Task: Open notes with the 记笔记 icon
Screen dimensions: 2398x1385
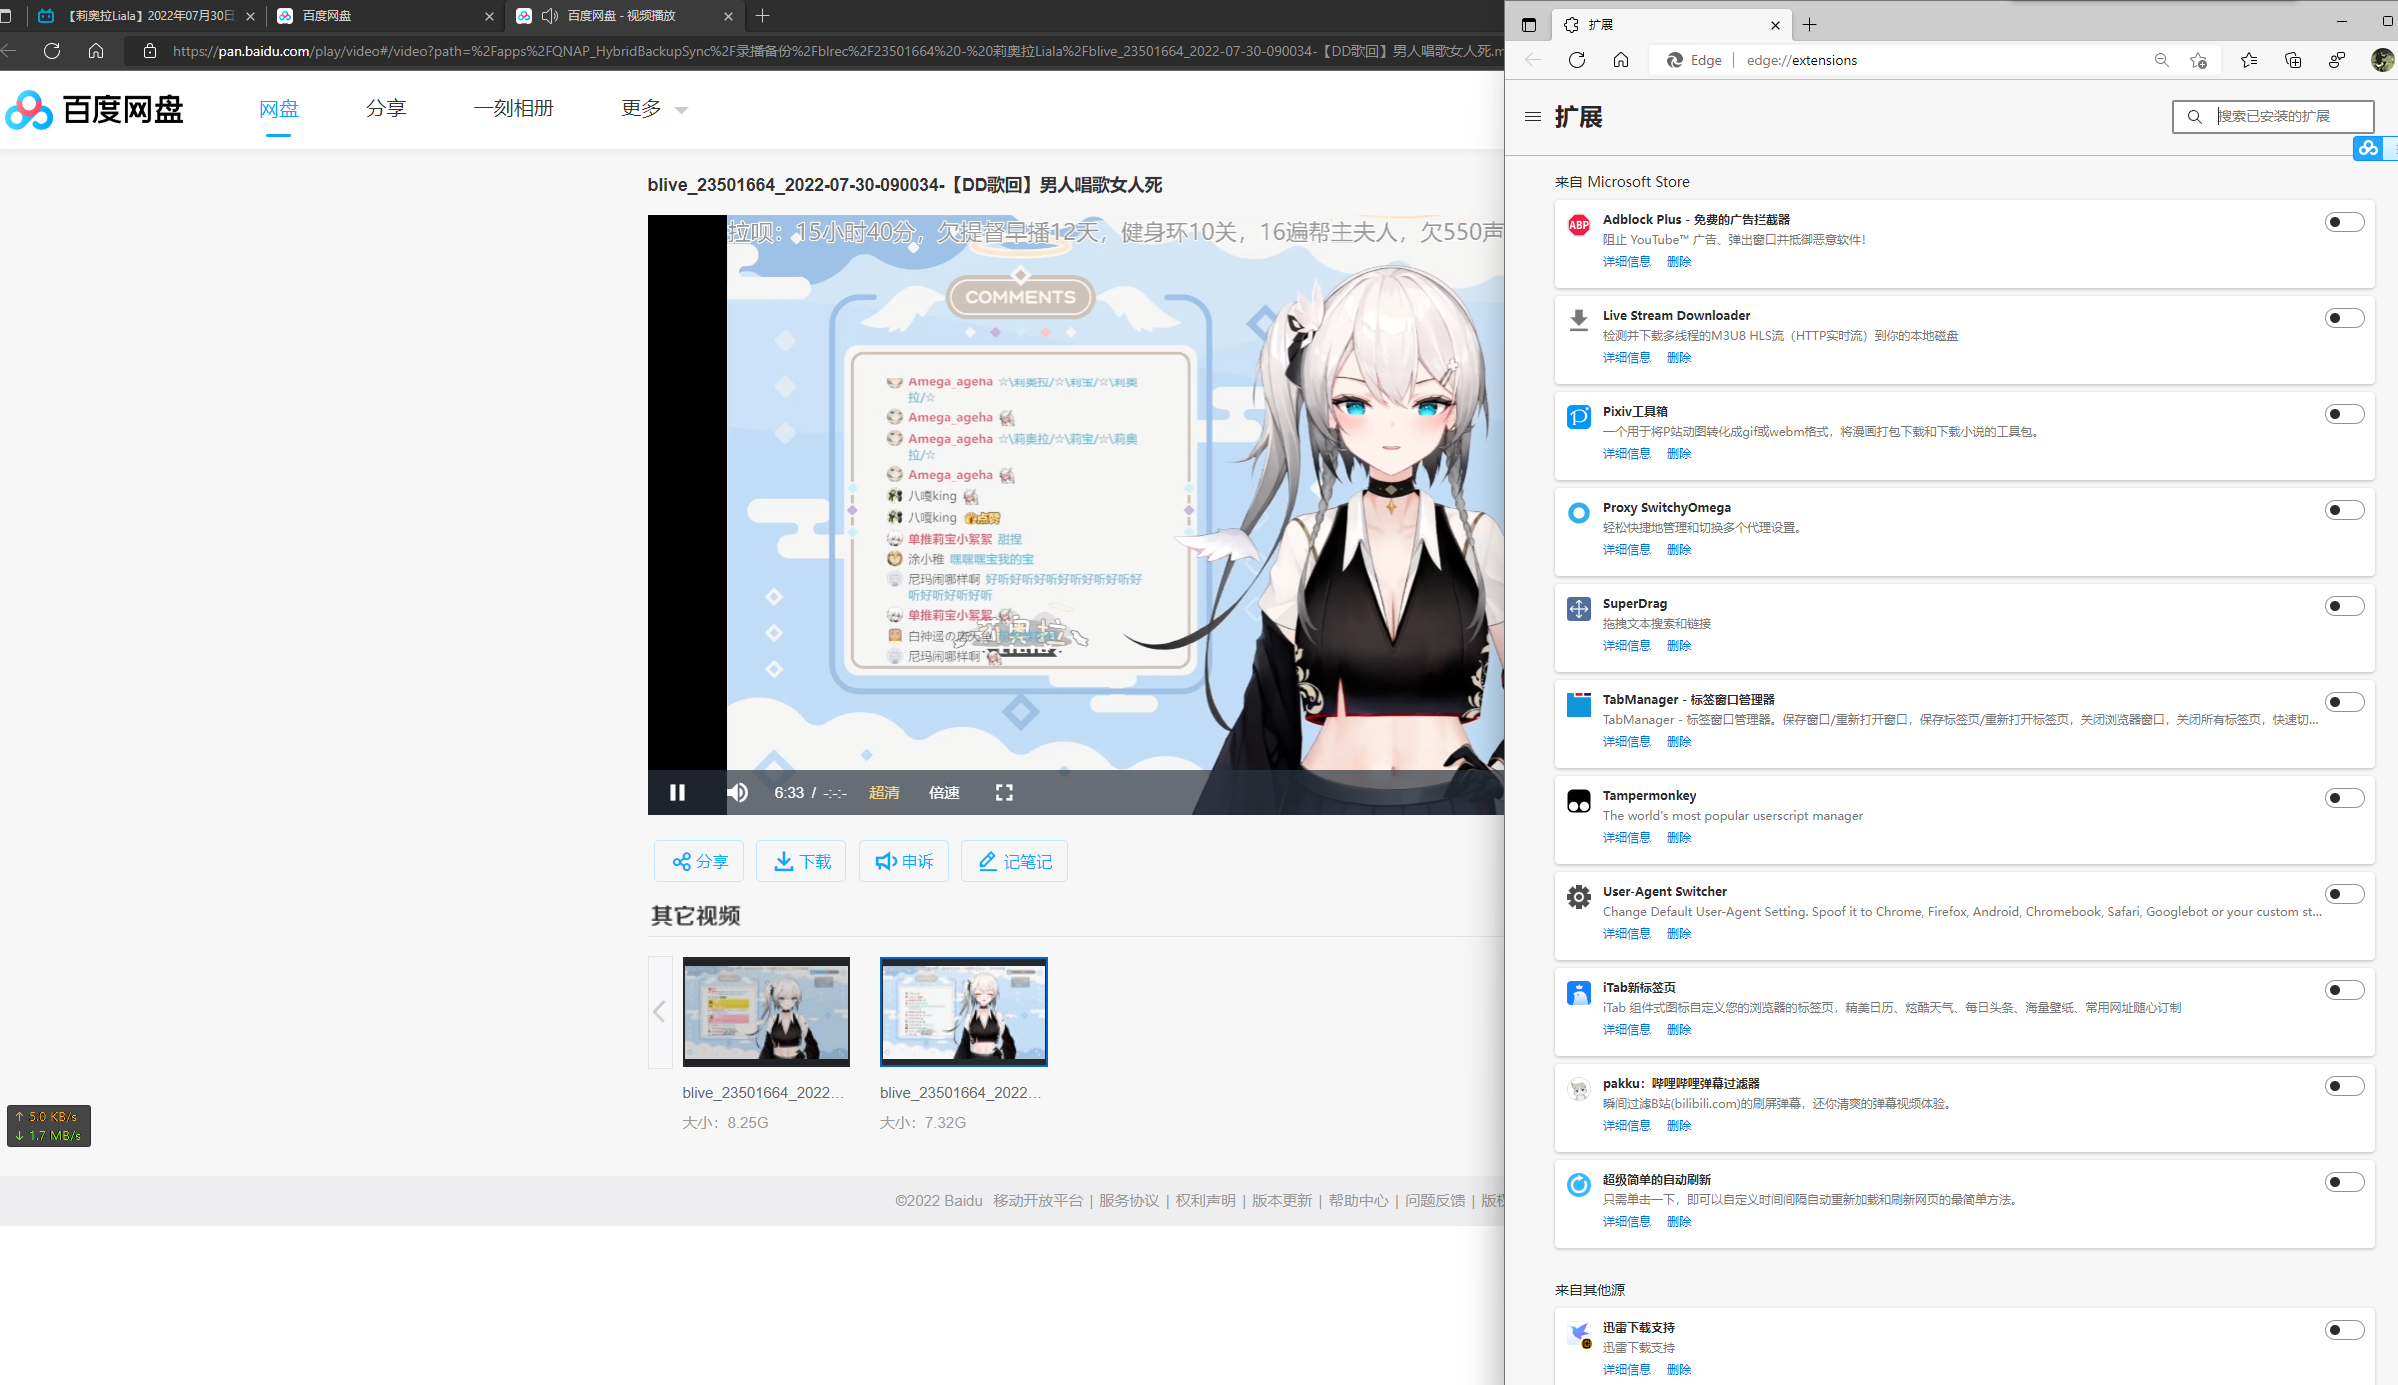Action: click(x=1014, y=861)
